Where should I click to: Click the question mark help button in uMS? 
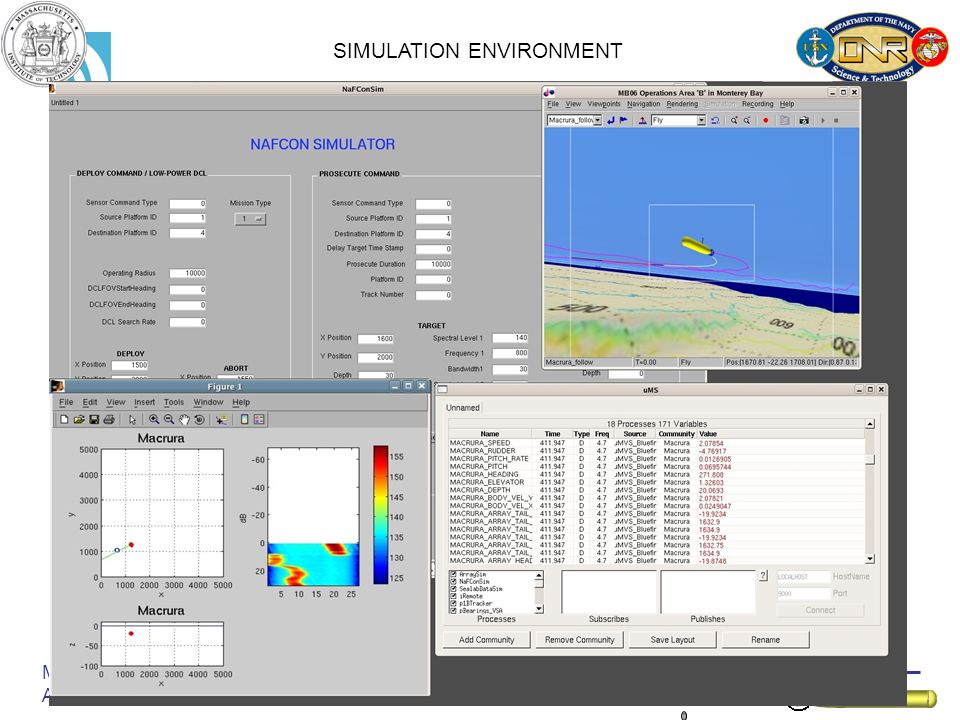click(x=763, y=576)
